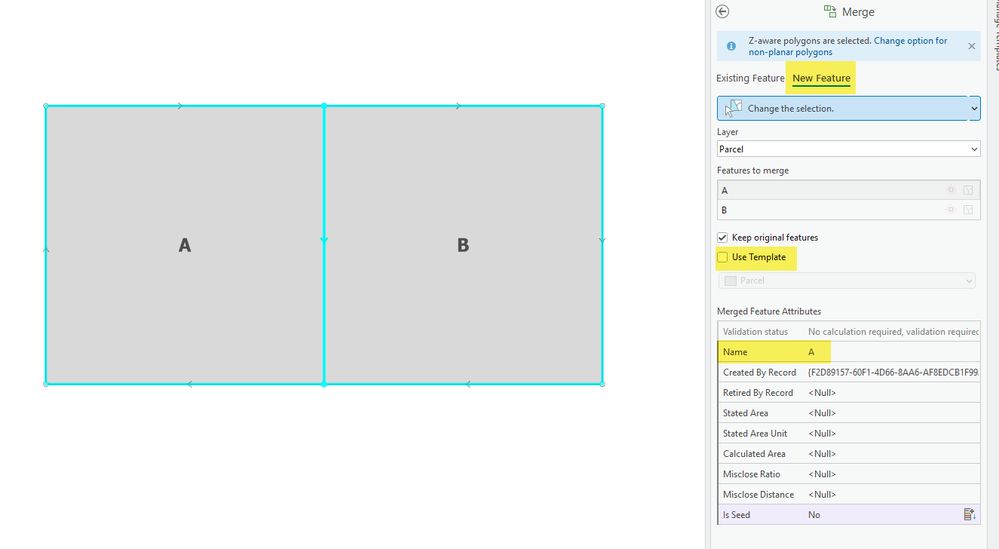The image size is (999, 549).
Task: Click the Calculated Area Null value
Action: point(822,454)
